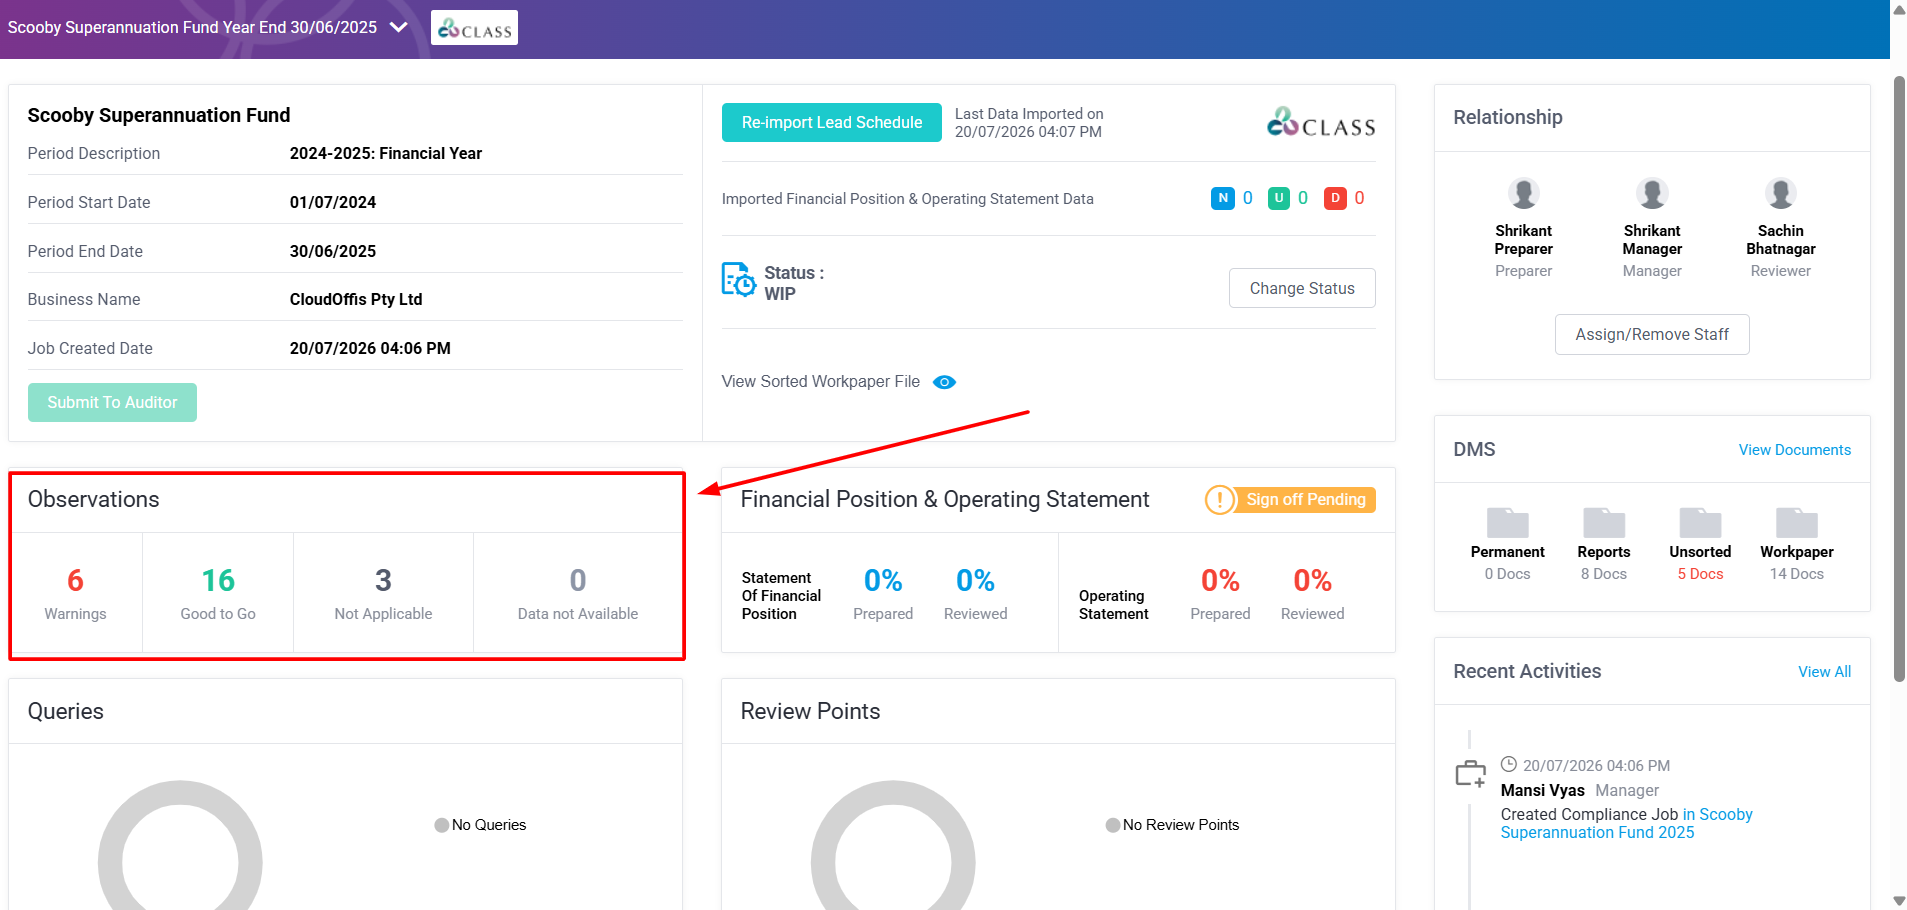Click the clock icon beside activity timestamp
This screenshot has height=910, width=1907.
[x=1509, y=765]
